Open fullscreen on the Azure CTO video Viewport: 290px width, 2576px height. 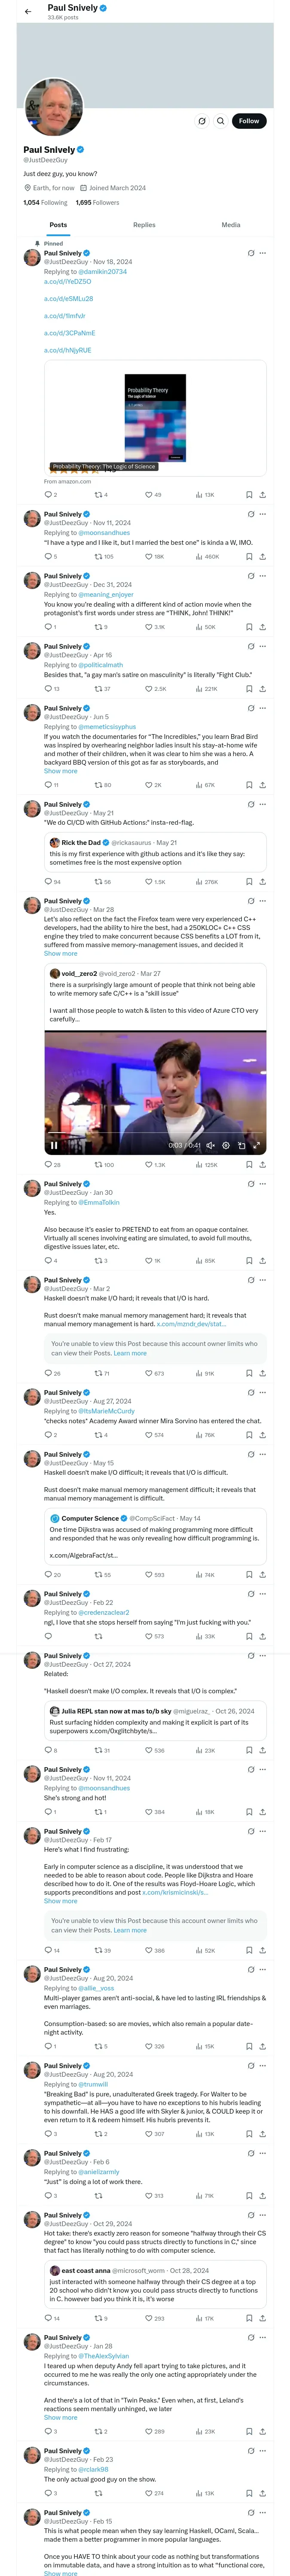pyautogui.click(x=256, y=1145)
